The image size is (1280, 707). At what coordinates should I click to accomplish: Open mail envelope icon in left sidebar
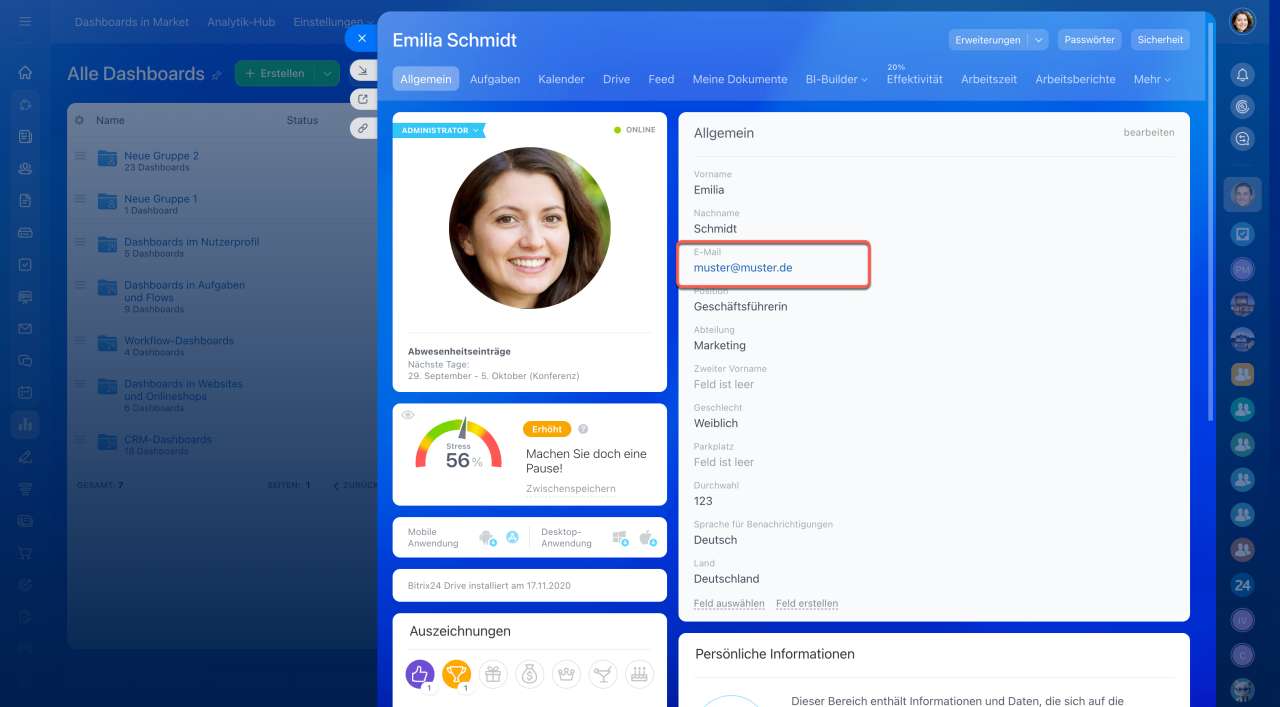tap(25, 329)
